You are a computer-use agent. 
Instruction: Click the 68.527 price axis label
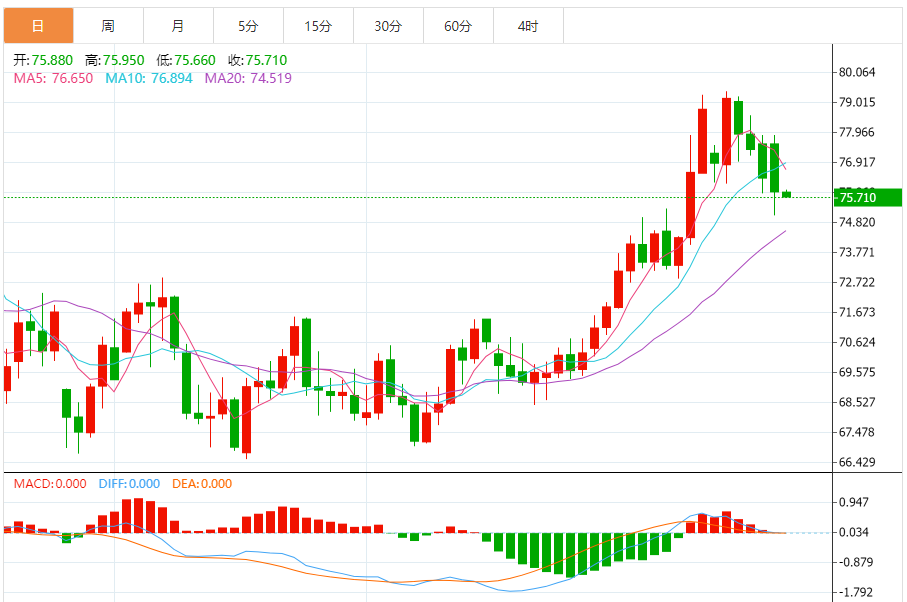[857, 402]
